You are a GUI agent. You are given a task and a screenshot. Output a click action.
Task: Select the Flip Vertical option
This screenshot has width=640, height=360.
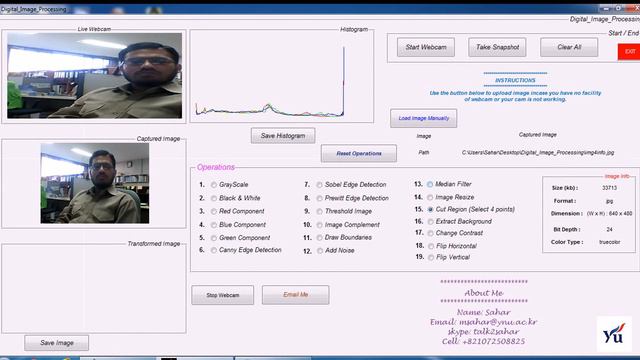431,258
